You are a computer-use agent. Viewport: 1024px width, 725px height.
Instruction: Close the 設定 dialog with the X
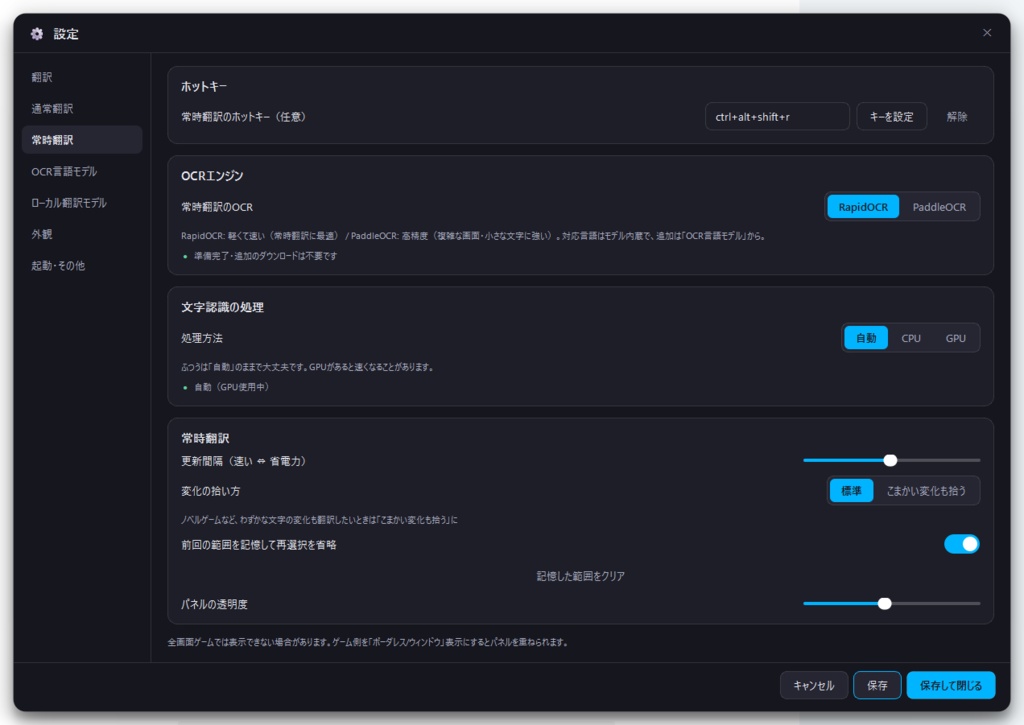(987, 33)
